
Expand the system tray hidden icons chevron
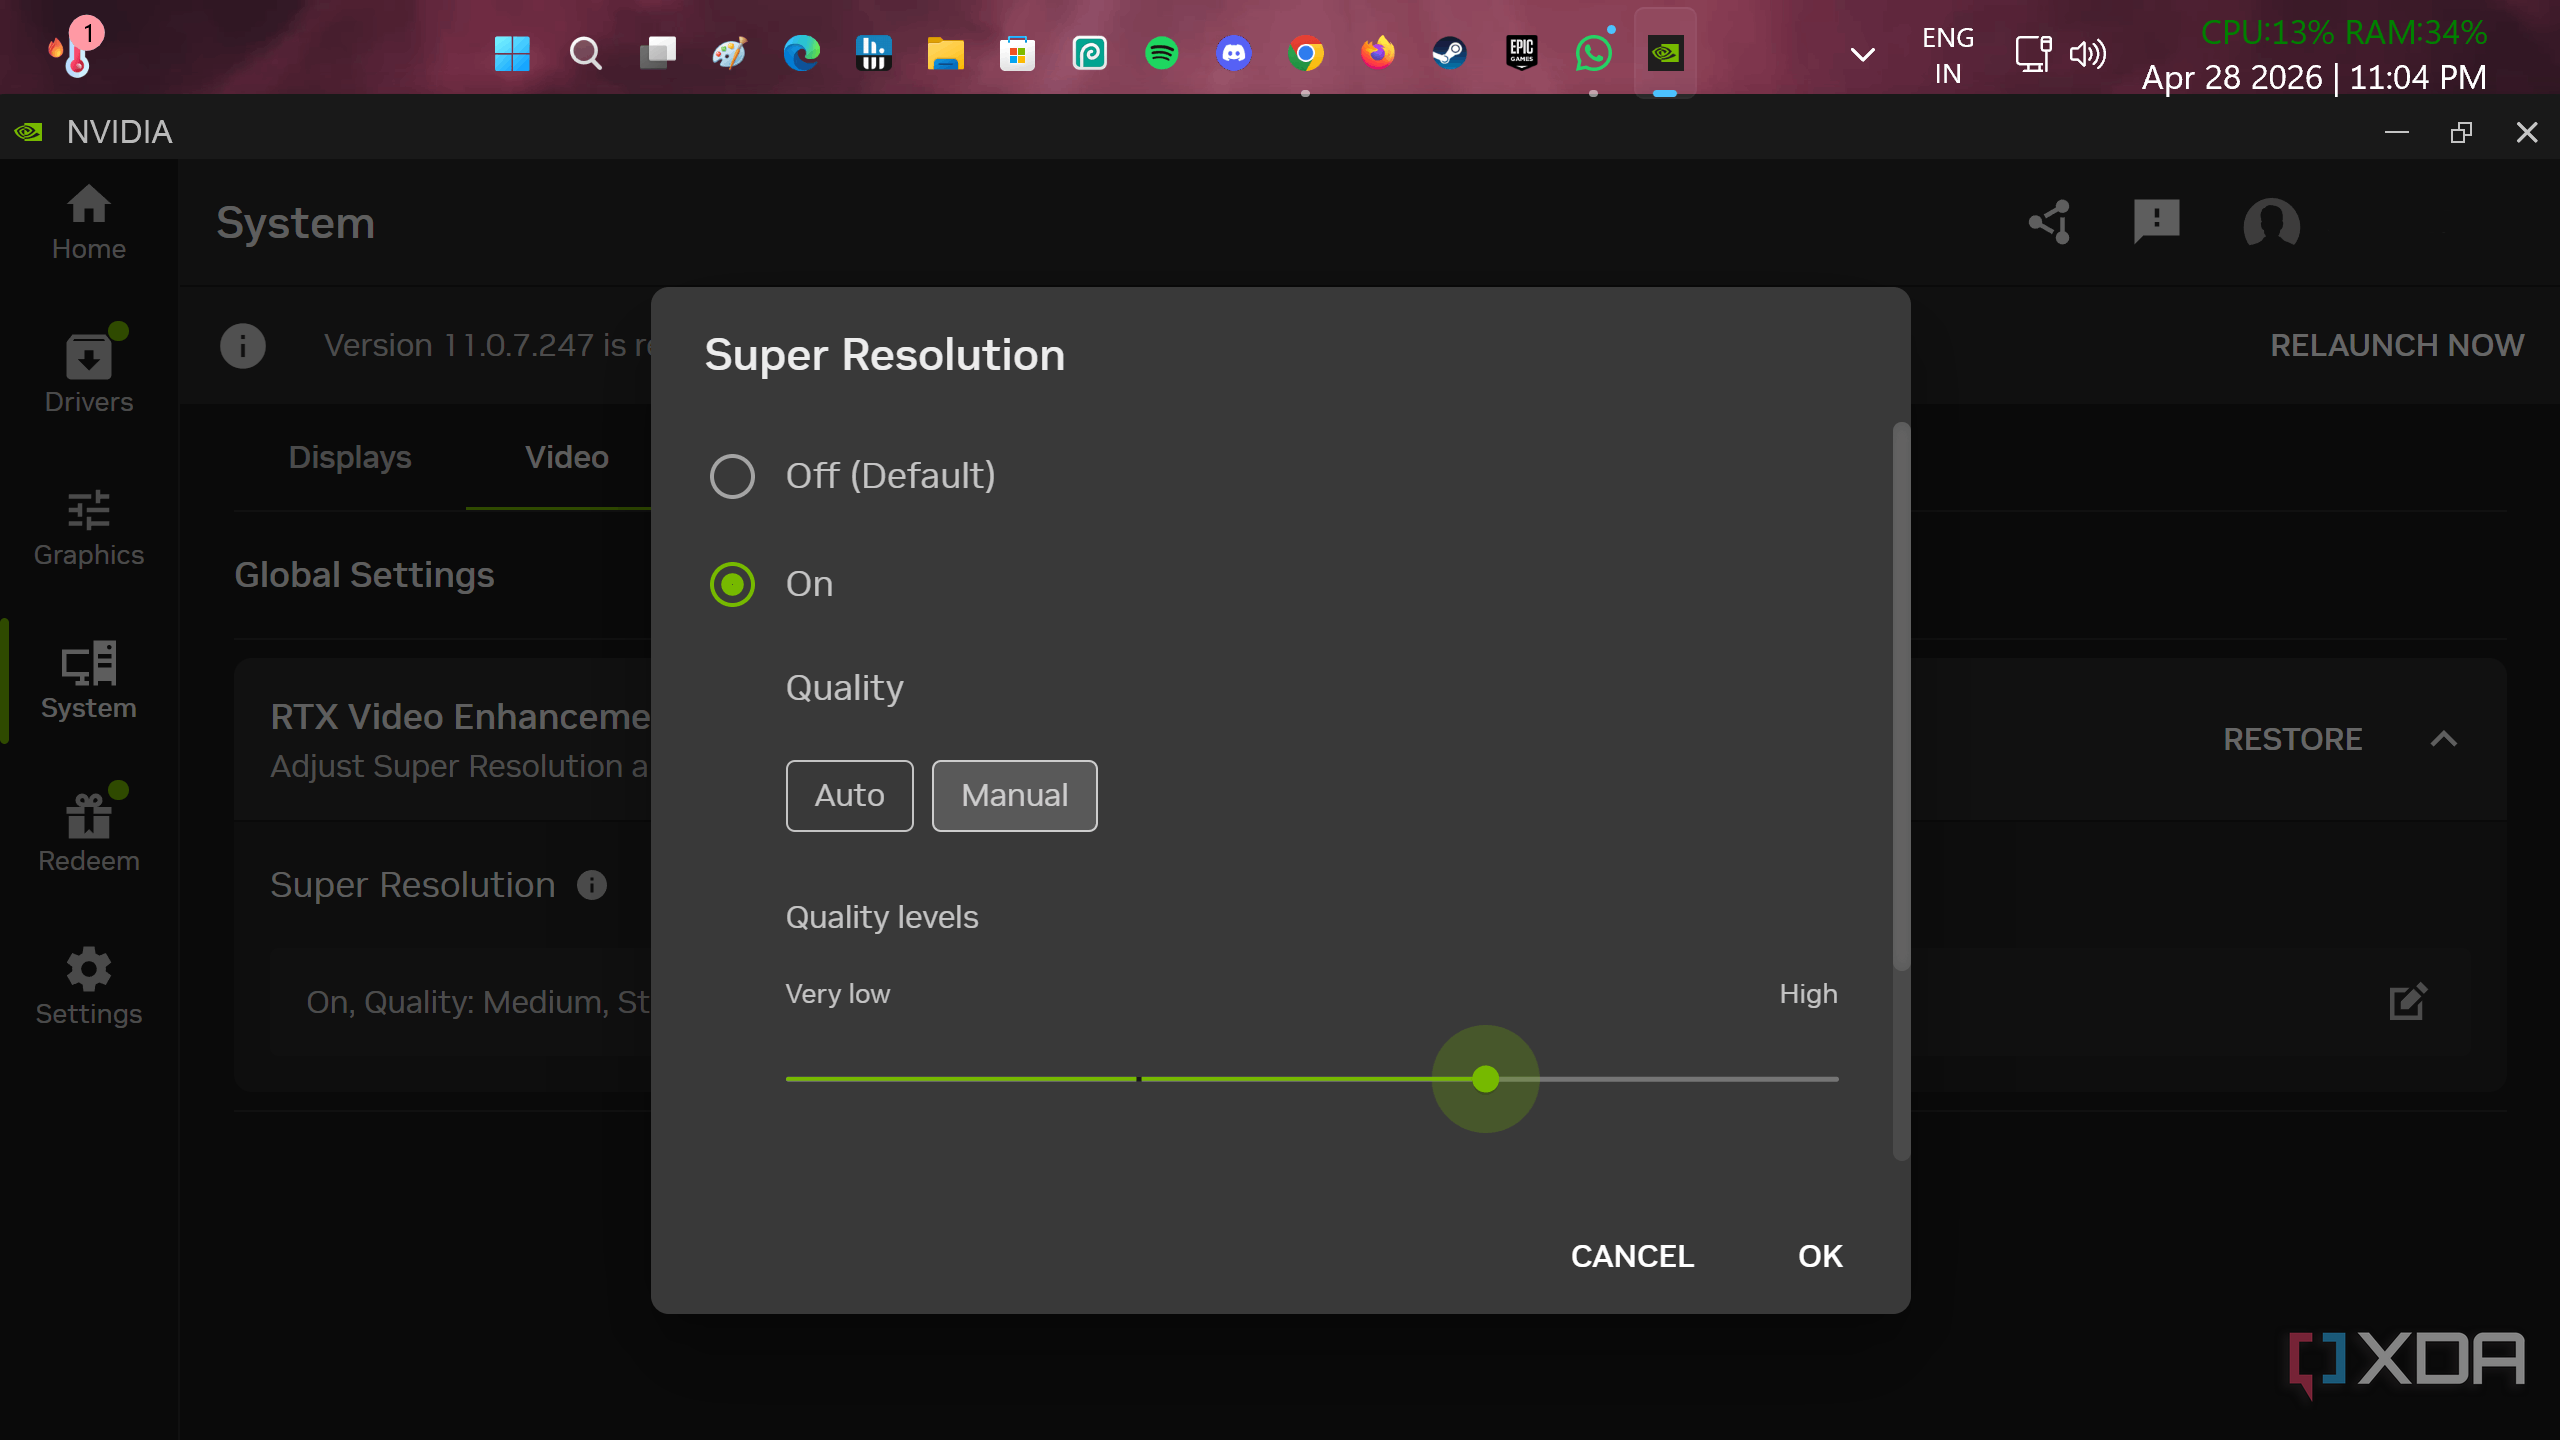click(1862, 54)
